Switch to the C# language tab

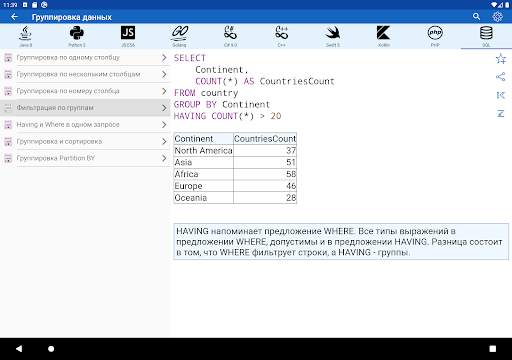(230, 36)
